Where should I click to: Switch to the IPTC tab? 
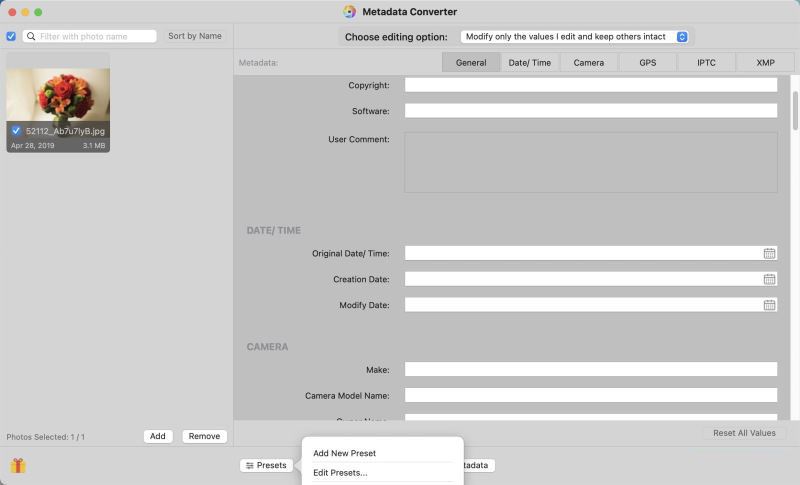coord(706,63)
